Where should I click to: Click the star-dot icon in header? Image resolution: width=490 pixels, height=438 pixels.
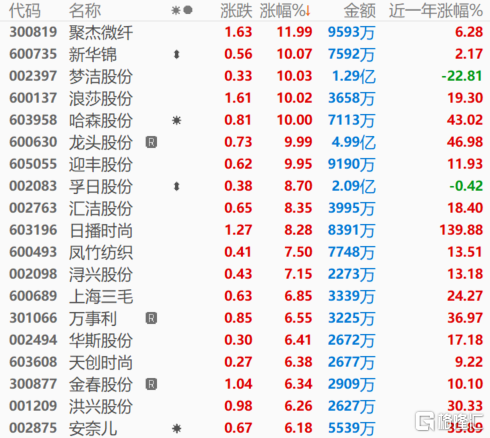tap(182, 10)
